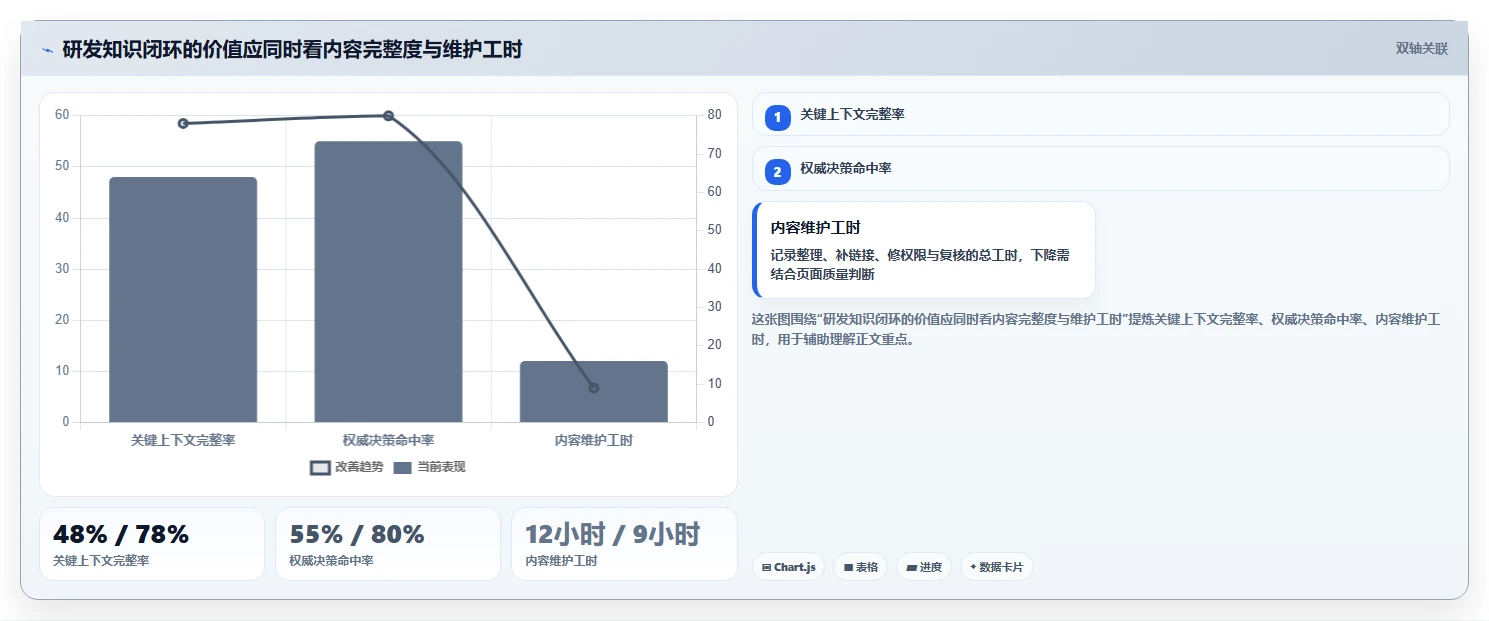Open the 55% / 80% stat card
This screenshot has height=621, width=1489.
388,544
